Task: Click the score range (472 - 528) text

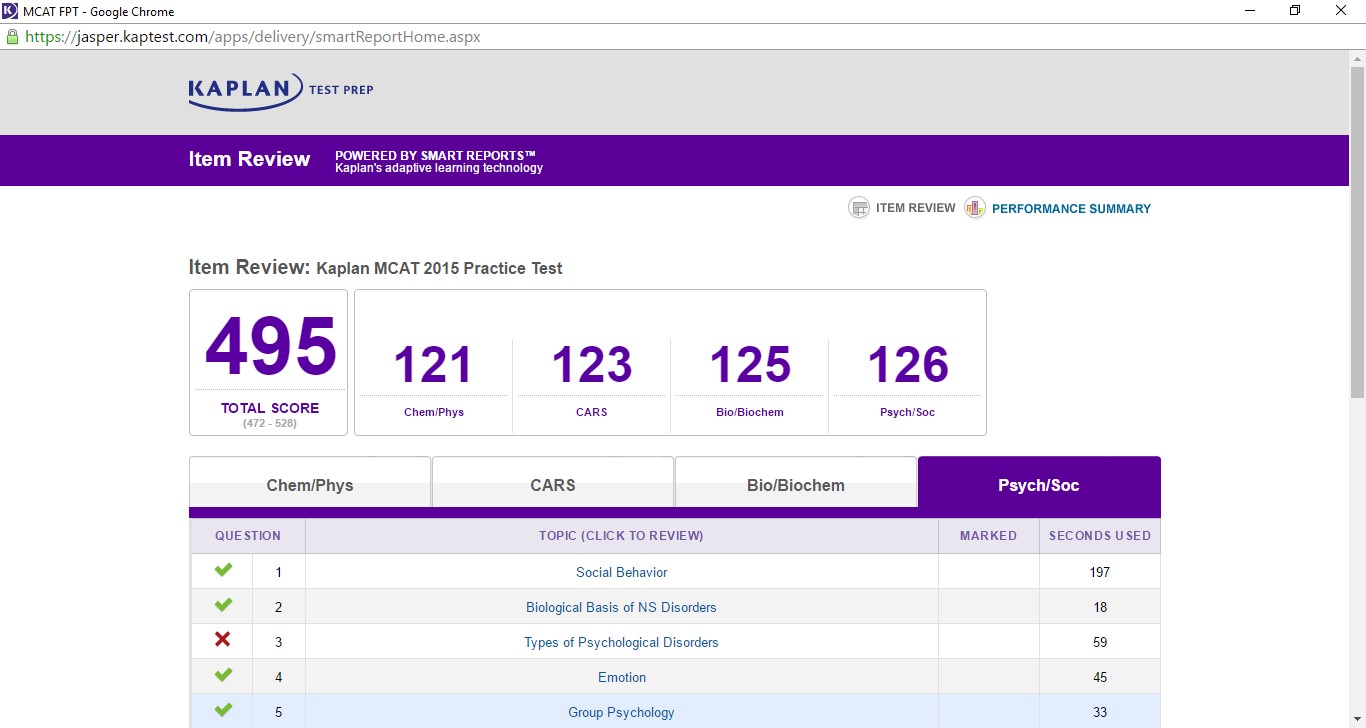Action: tap(270, 423)
